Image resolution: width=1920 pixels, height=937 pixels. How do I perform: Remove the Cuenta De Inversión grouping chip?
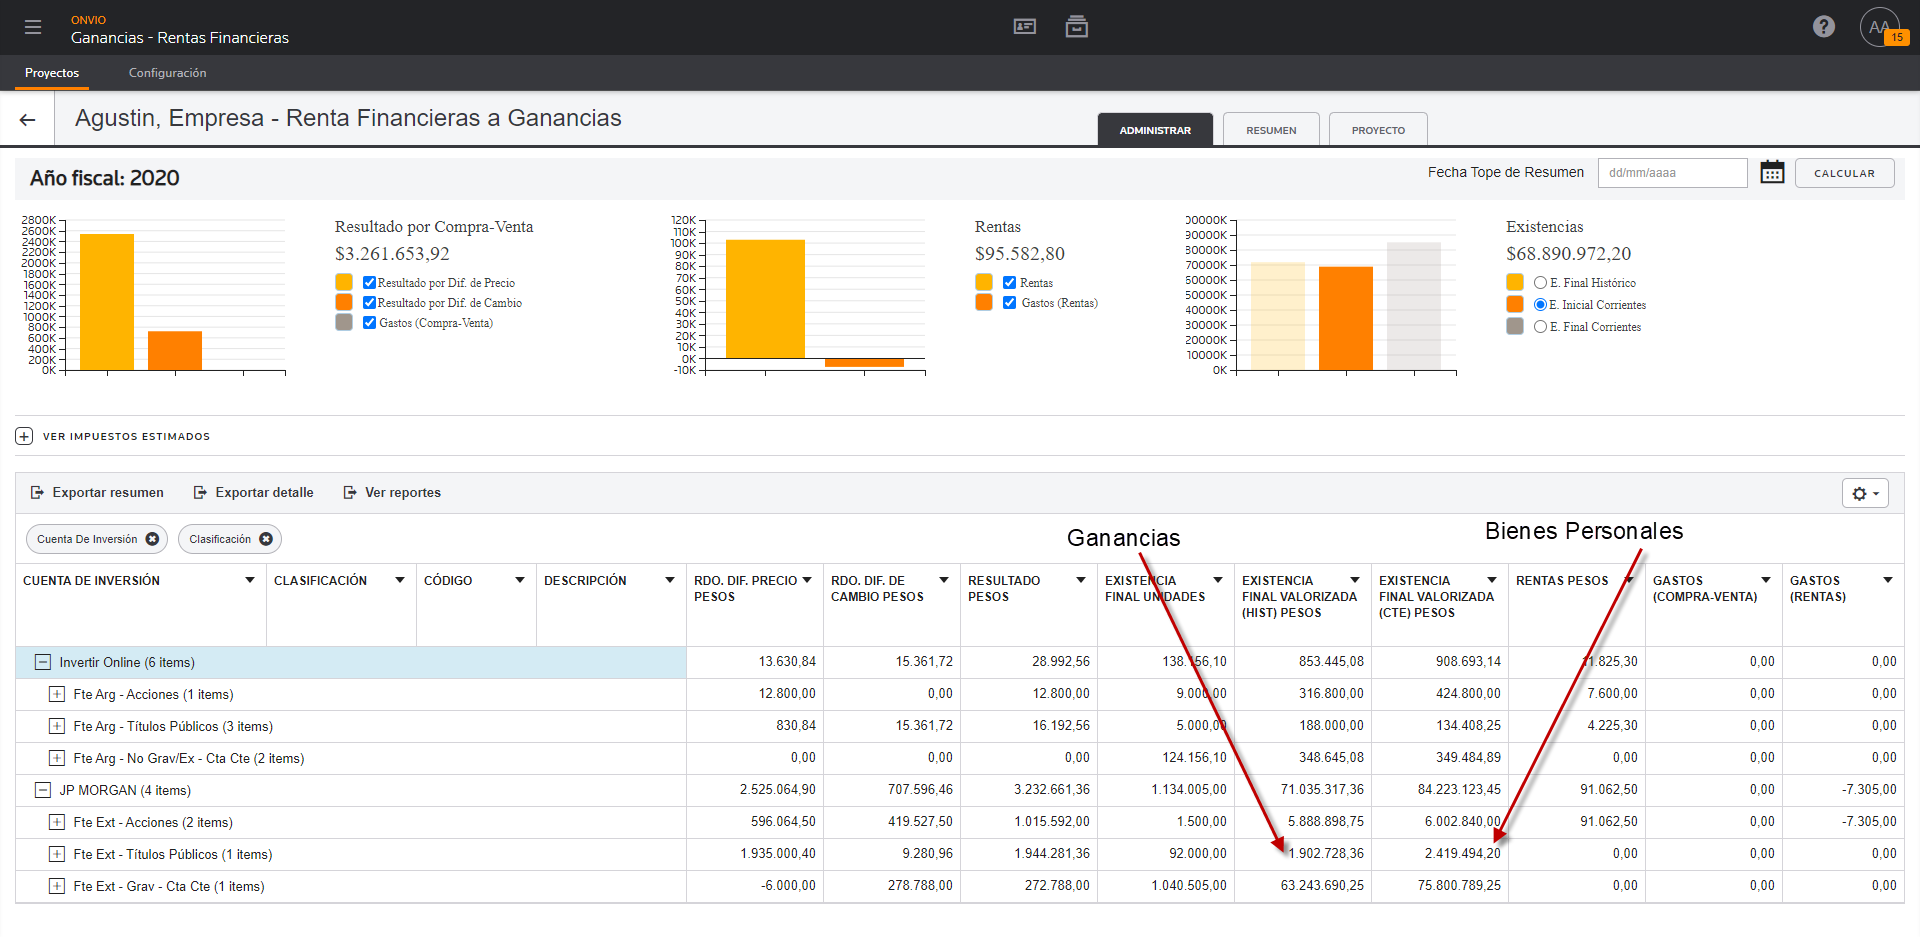click(x=152, y=539)
